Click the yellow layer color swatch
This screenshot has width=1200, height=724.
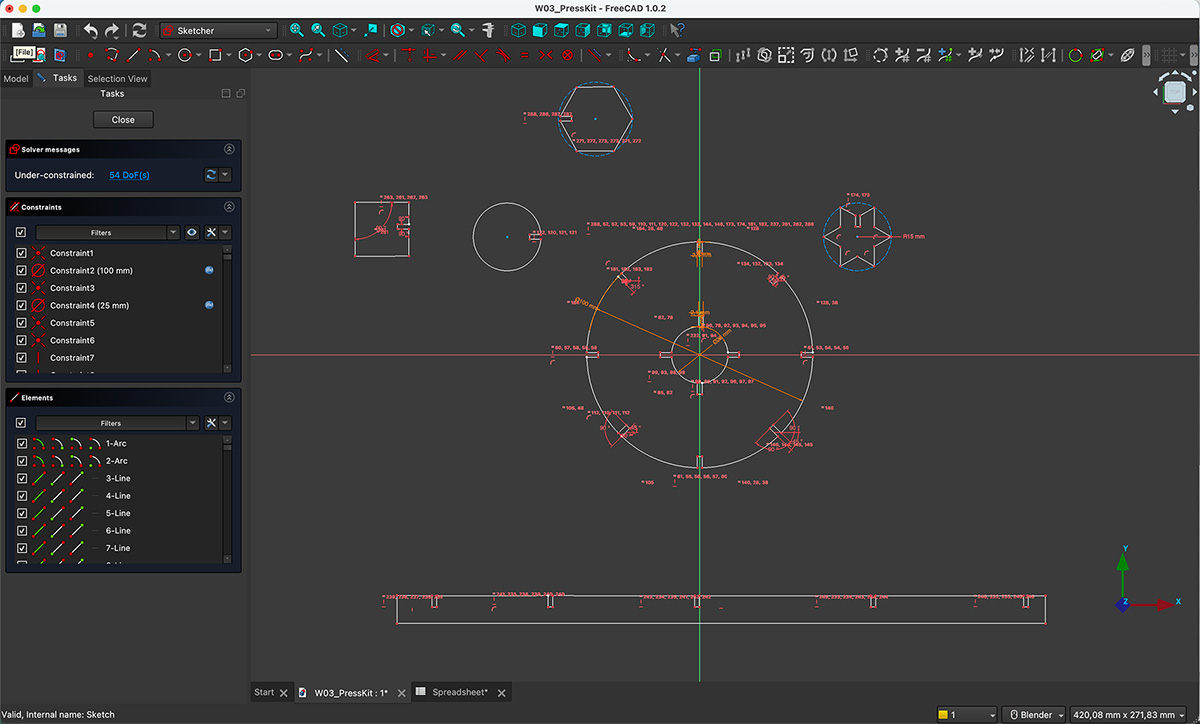coord(941,714)
